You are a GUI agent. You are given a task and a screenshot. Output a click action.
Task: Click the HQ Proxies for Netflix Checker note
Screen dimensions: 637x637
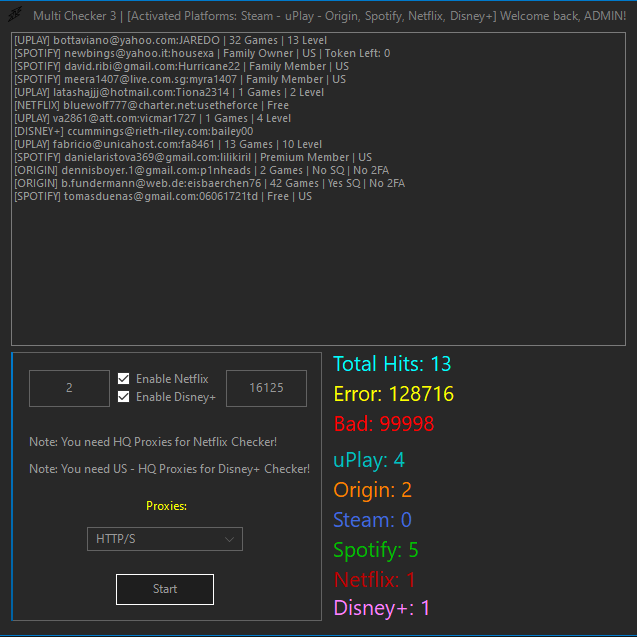(x=153, y=442)
